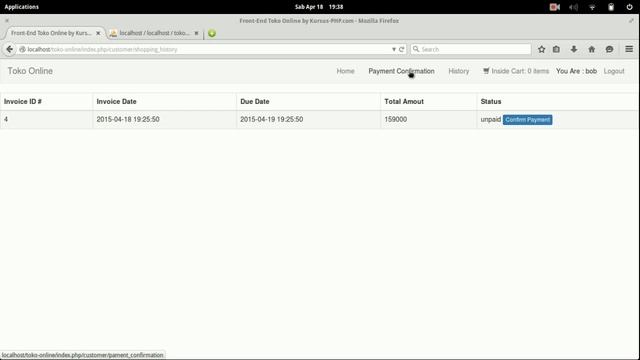Screen dimensions: 640x360
Task: Click the red screen recording indicator icon
Action: [x=555, y=7]
